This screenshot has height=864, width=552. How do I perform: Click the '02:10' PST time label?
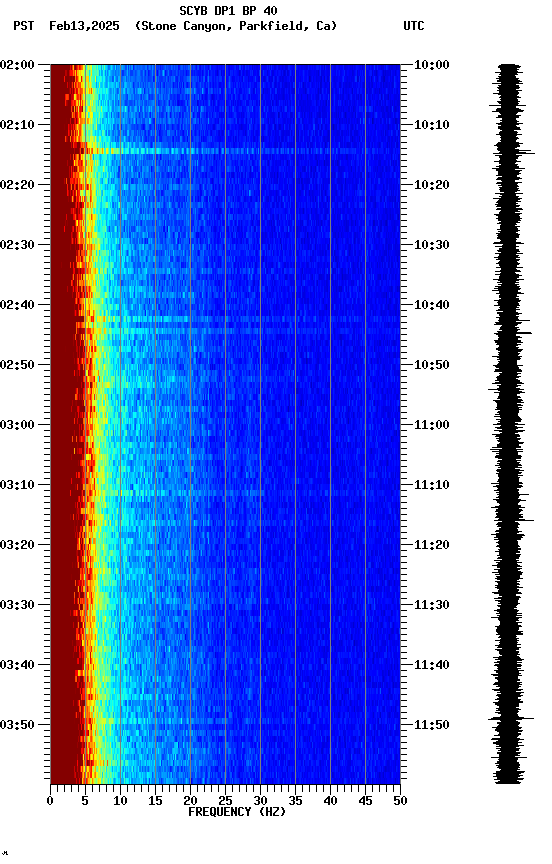click(17, 125)
